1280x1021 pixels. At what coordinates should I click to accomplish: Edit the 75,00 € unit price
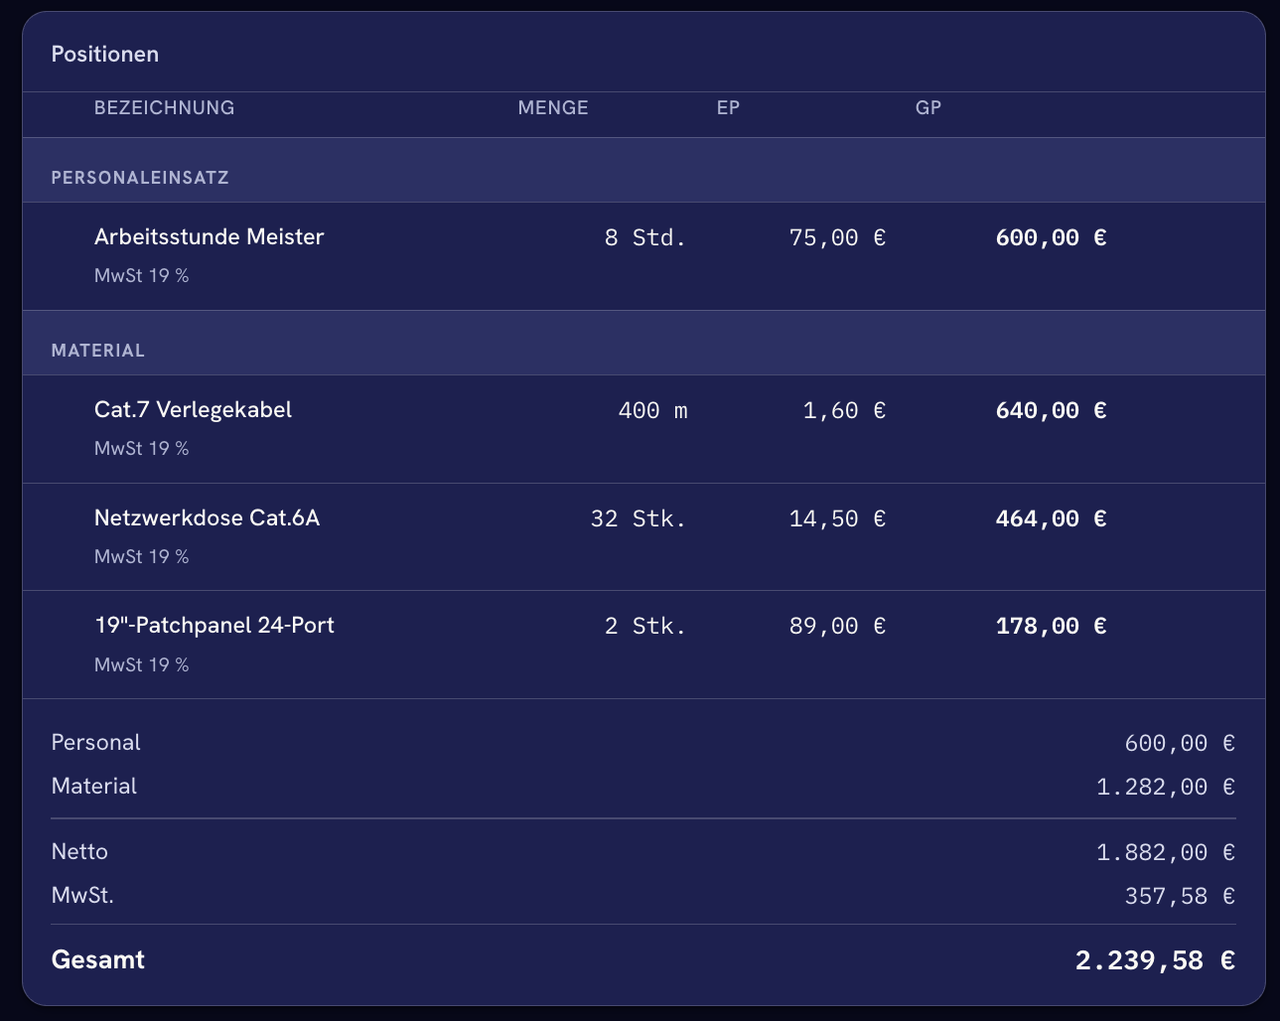(x=837, y=238)
